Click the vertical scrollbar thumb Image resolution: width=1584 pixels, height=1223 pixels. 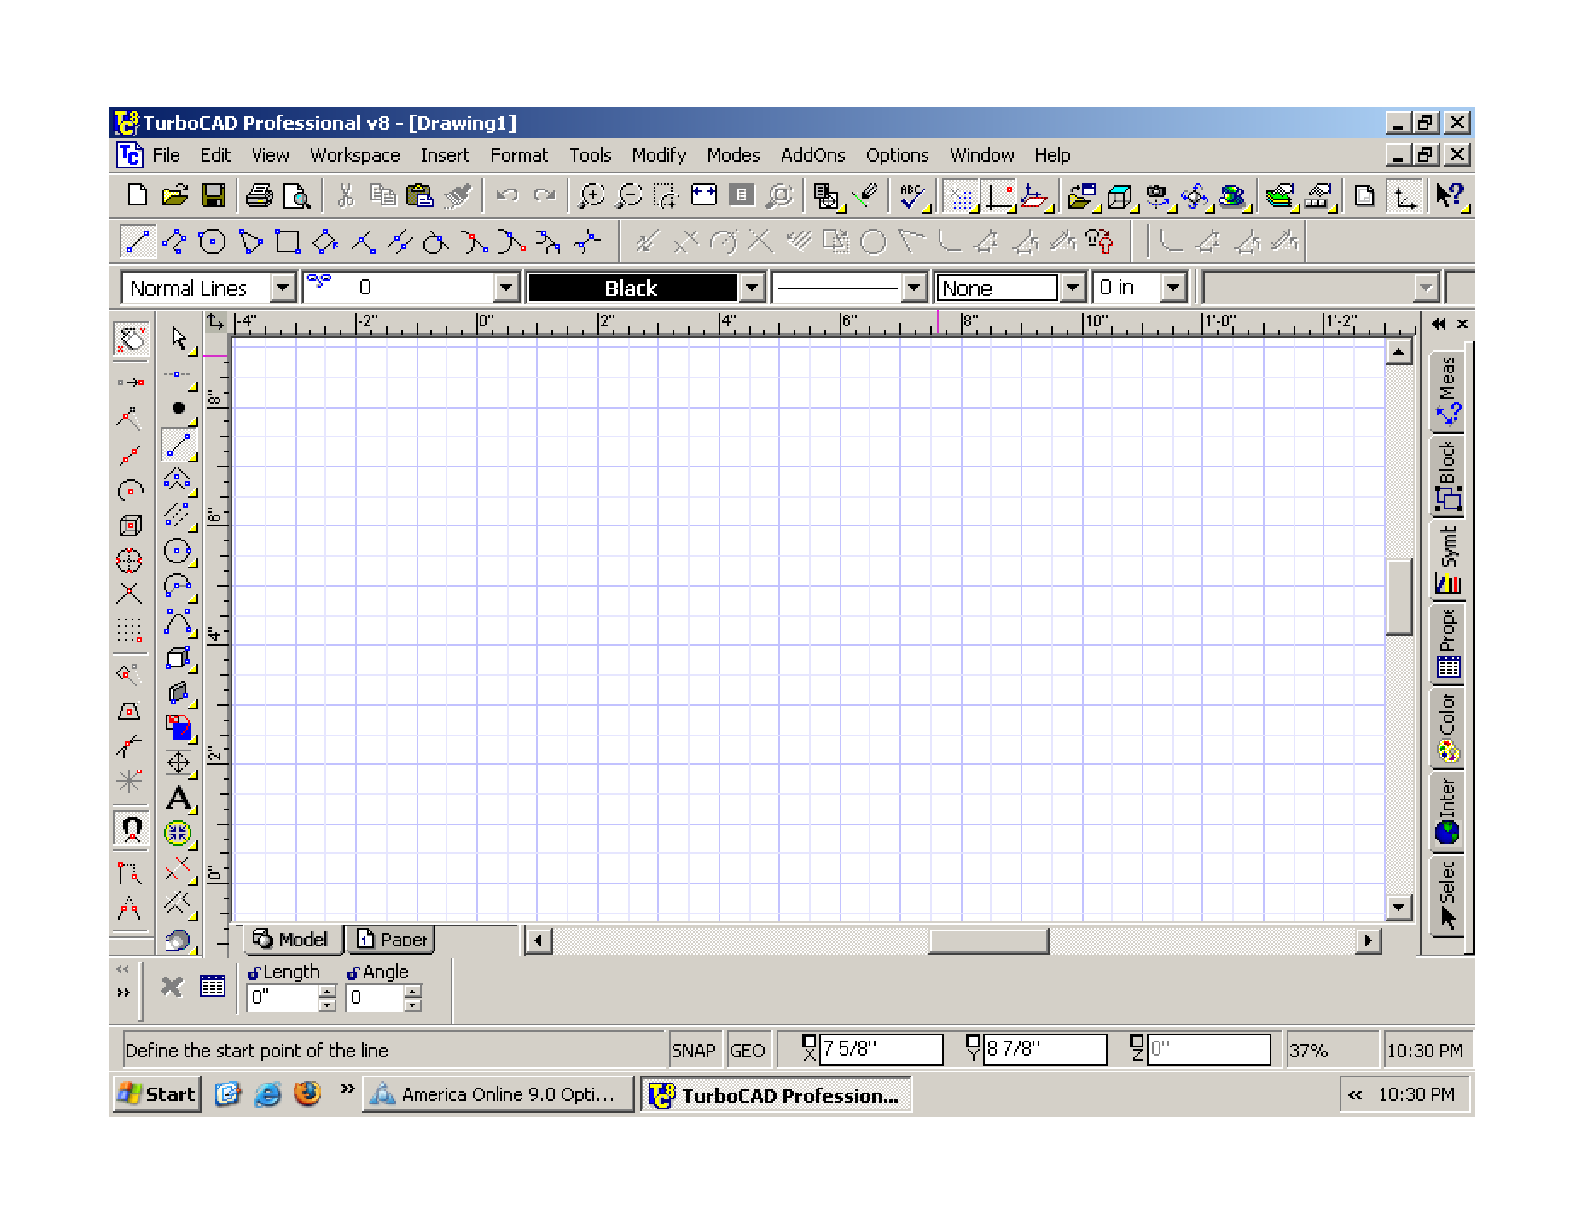(1398, 596)
